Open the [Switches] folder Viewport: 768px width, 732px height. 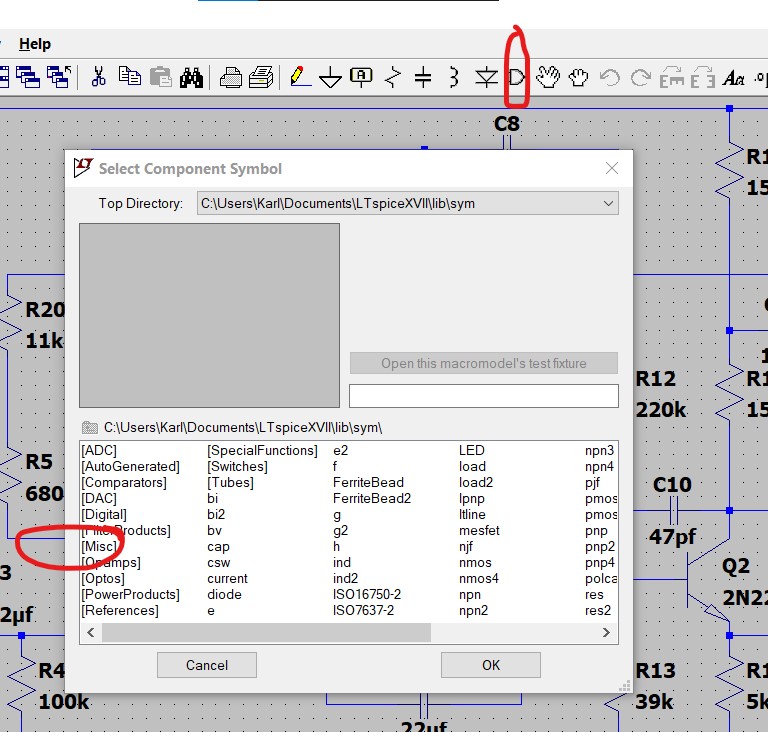237,466
